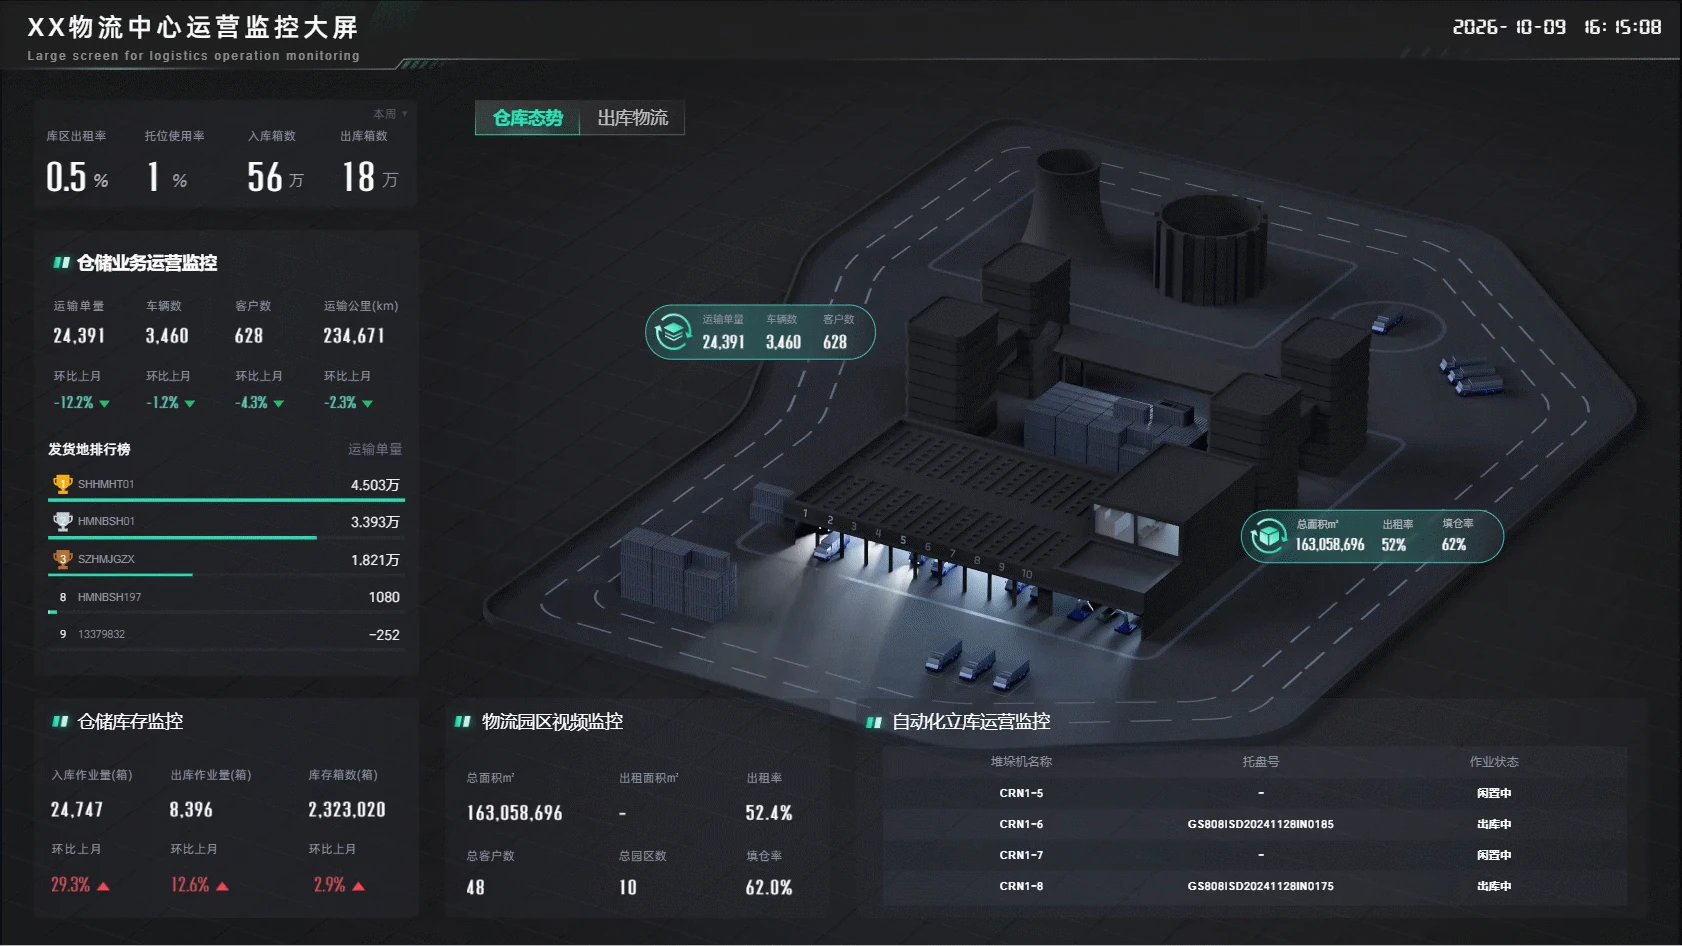Switch to the 出库物流 tab
The width and height of the screenshot is (1682, 946).
[632, 118]
